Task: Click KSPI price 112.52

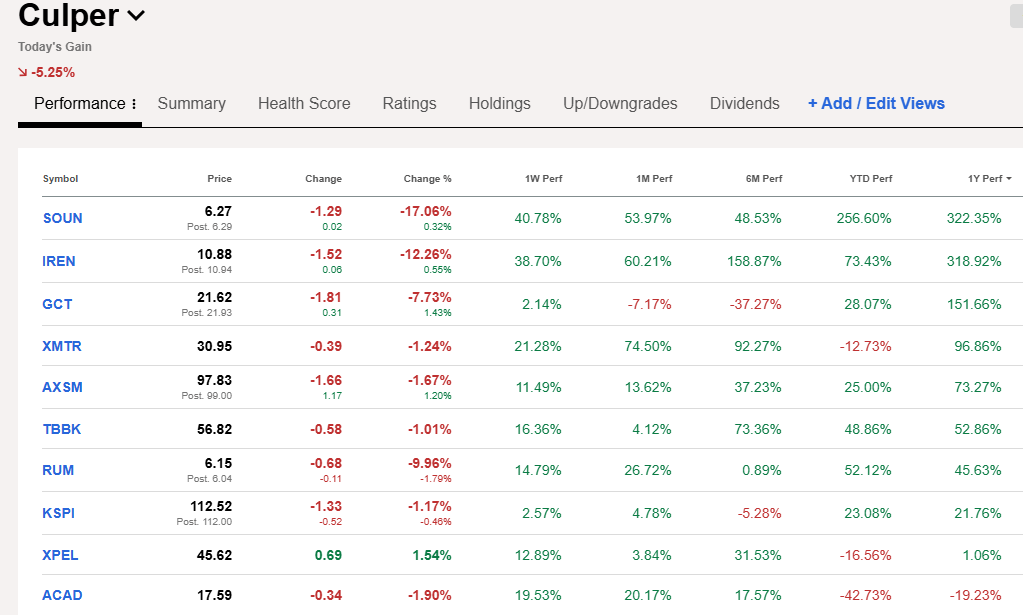Action: pyautogui.click(x=211, y=506)
